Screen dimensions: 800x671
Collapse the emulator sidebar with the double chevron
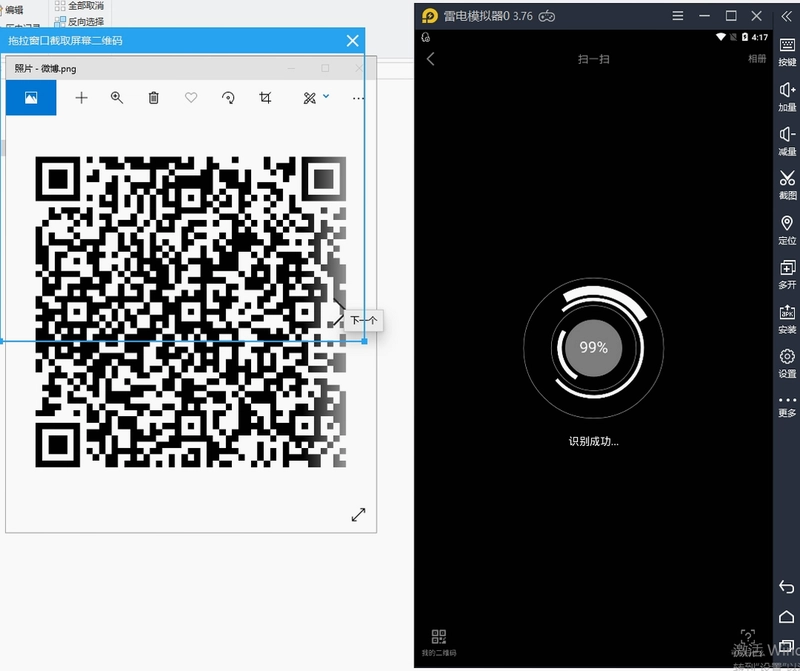click(787, 16)
